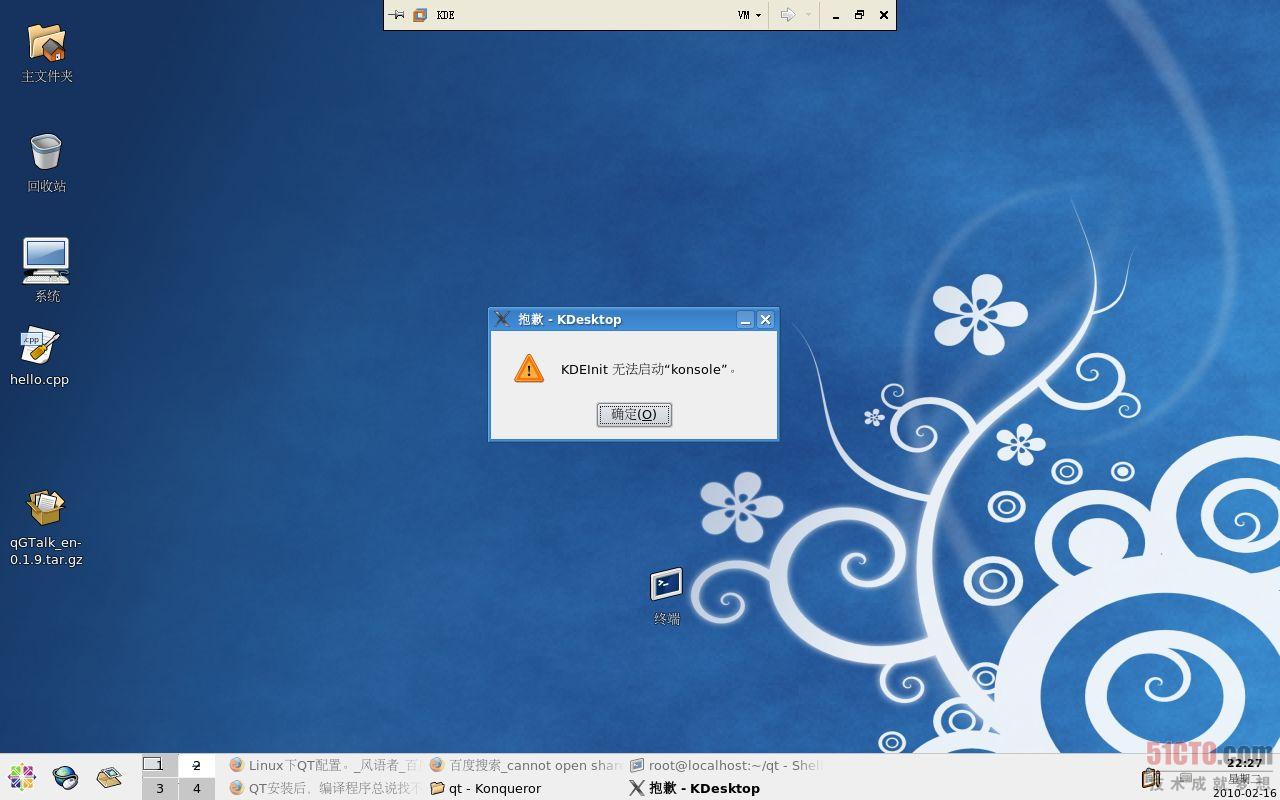Activate the 'qt - Konqueror' taskbar entry

click(x=525, y=788)
